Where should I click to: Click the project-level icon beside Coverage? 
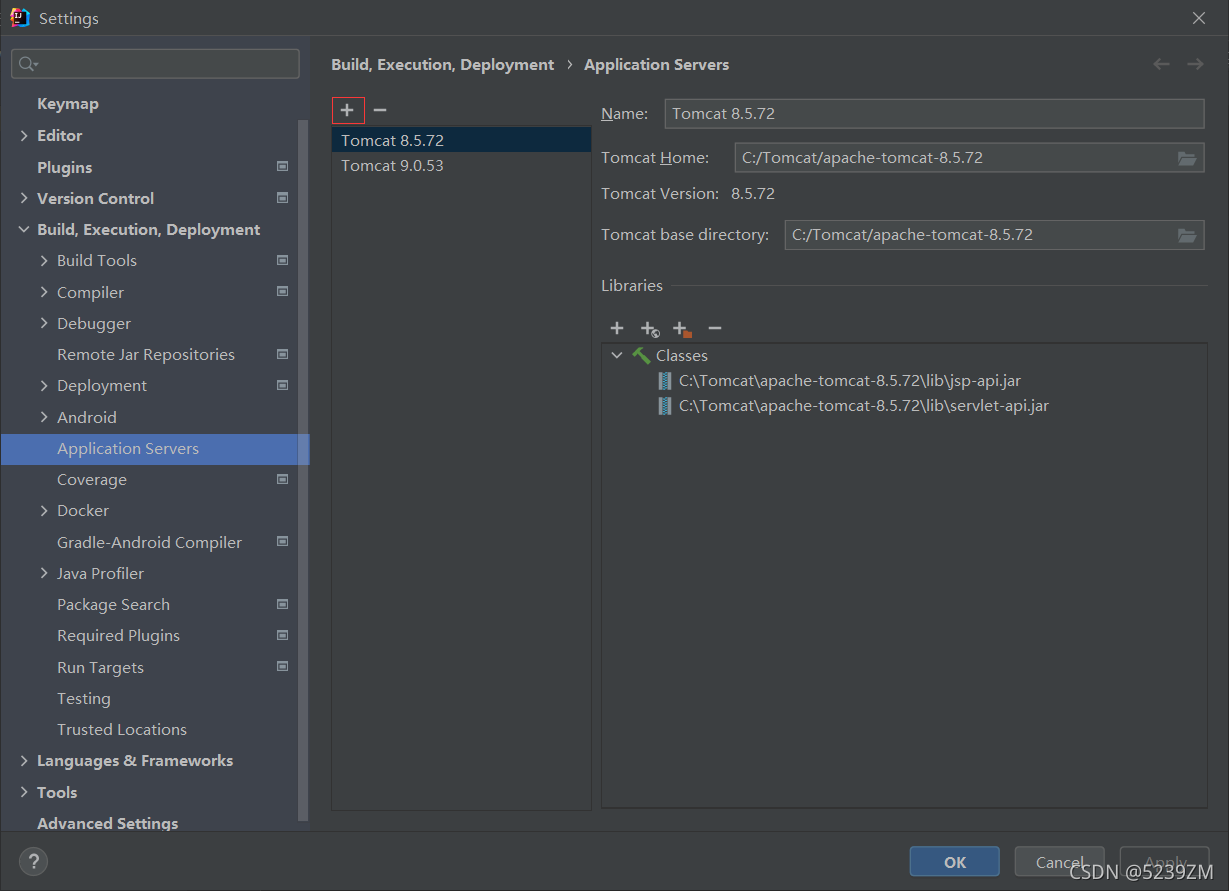[x=283, y=479]
